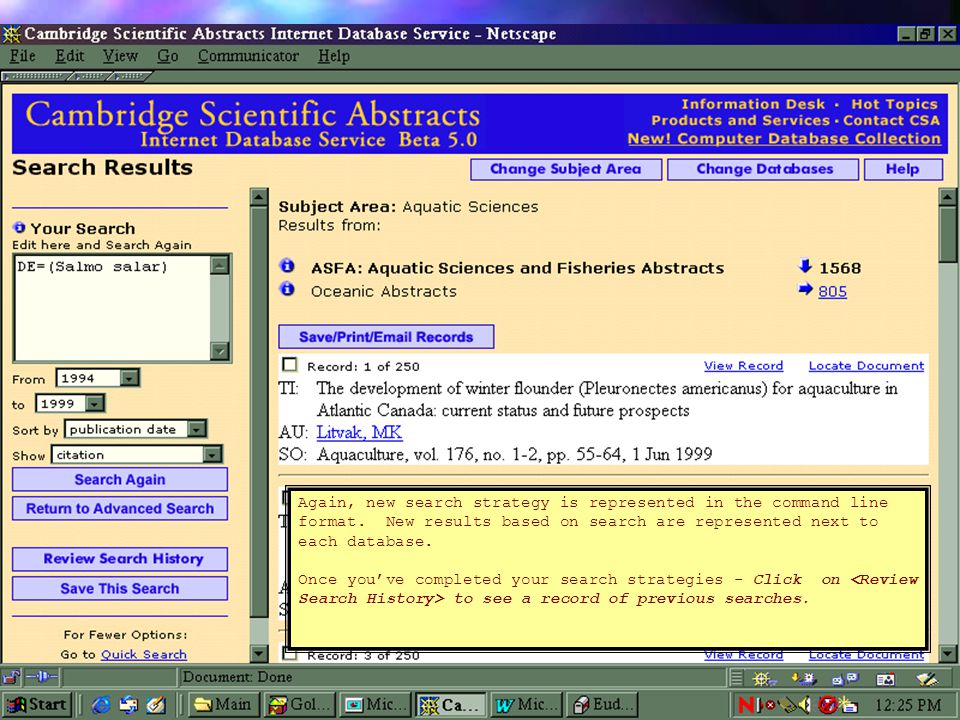Click Save This Search button
The image size is (960, 720).
tap(120, 588)
